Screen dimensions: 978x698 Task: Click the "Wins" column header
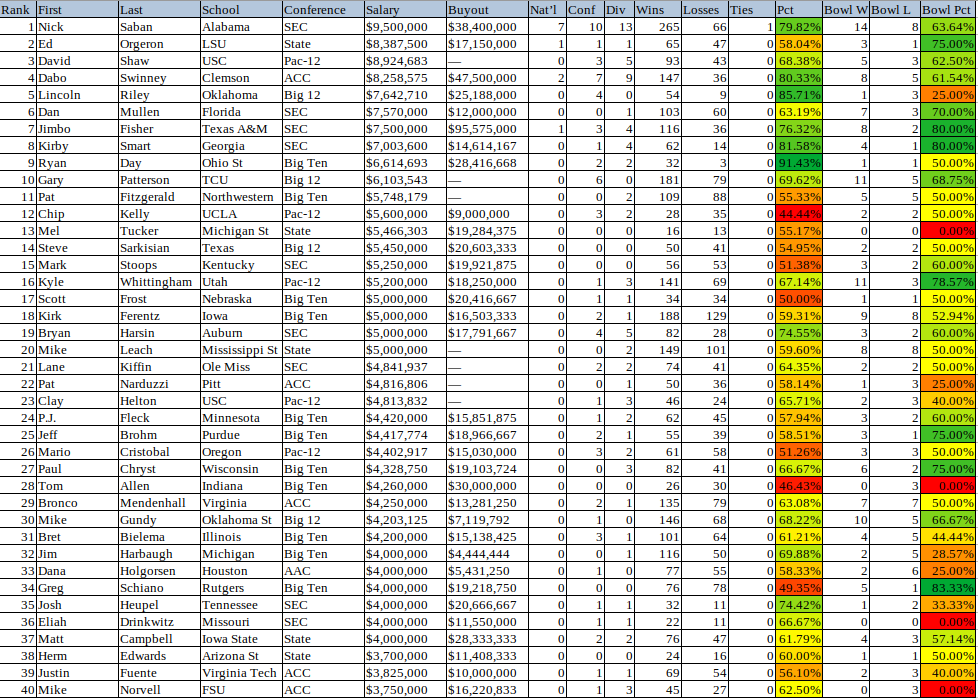pos(657,10)
